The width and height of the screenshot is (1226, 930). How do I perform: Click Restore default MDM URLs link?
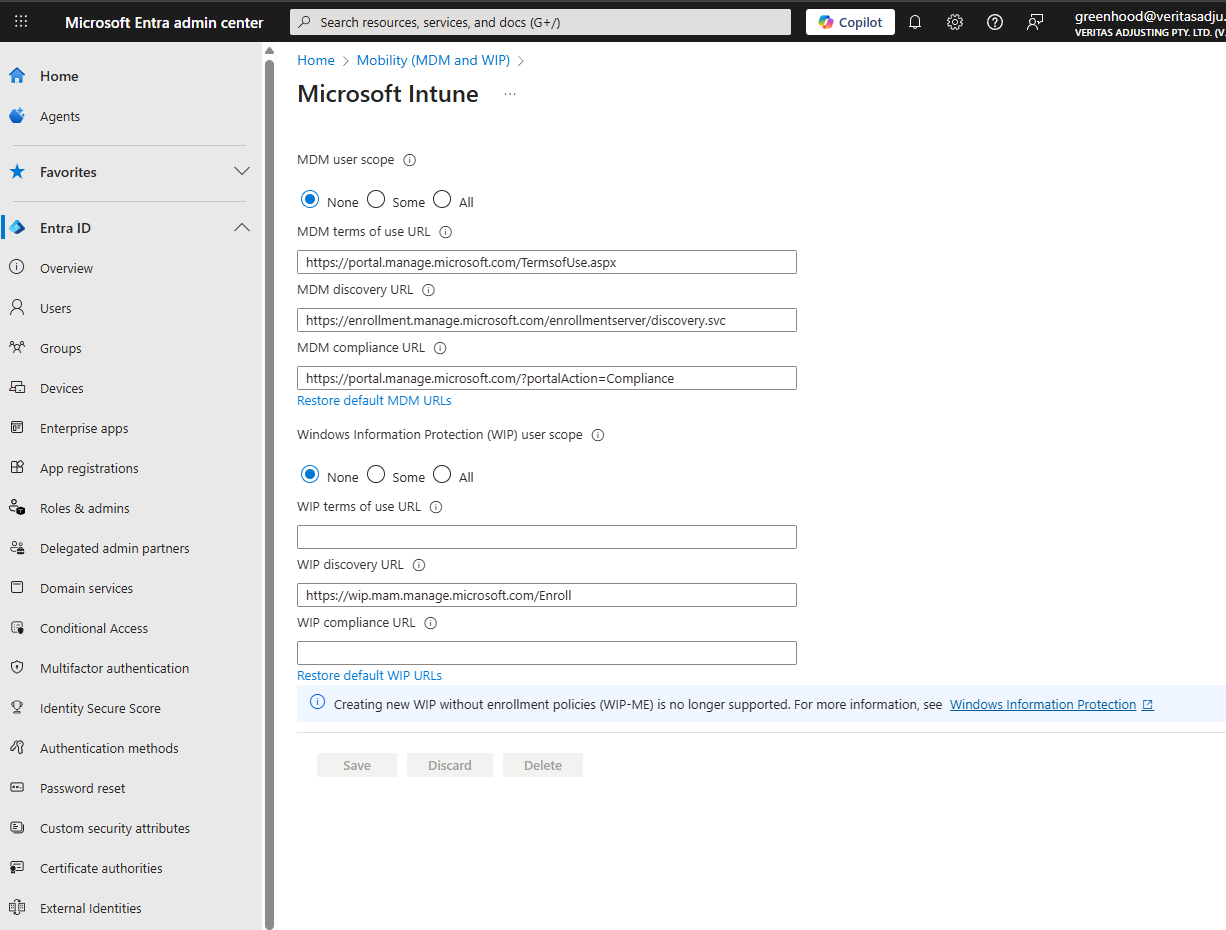(x=374, y=401)
